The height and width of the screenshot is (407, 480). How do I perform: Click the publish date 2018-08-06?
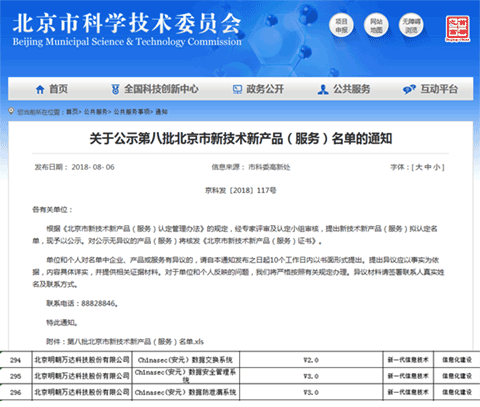click(x=93, y=167)
